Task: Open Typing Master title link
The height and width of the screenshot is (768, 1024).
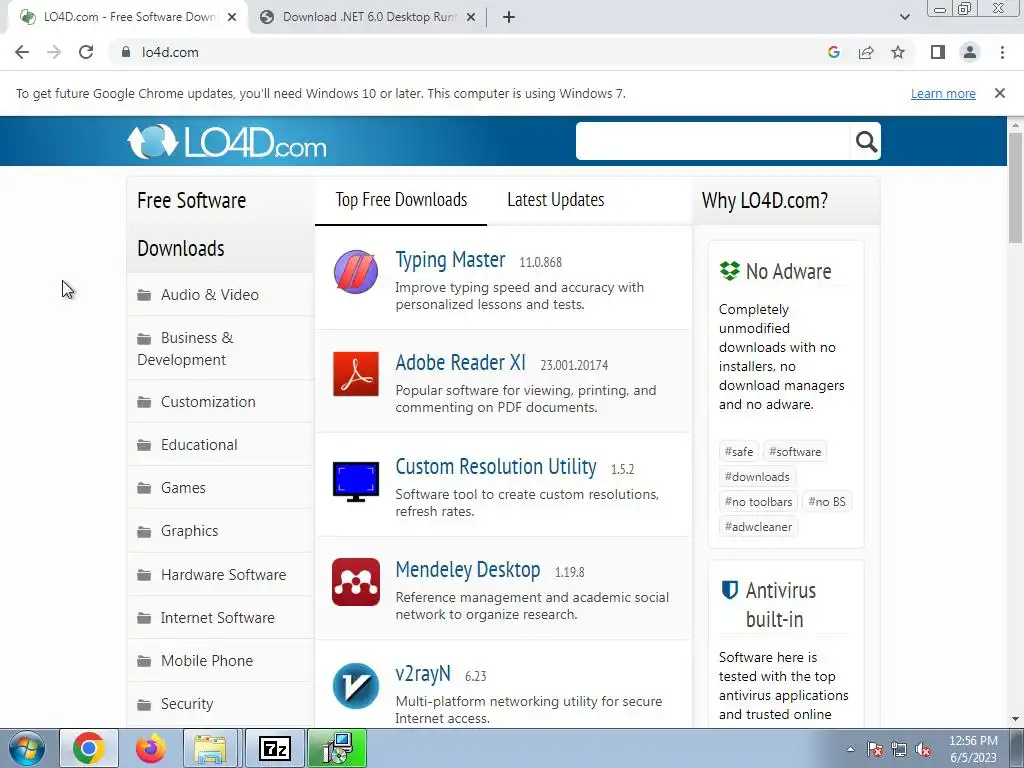Action: point(450,260)
